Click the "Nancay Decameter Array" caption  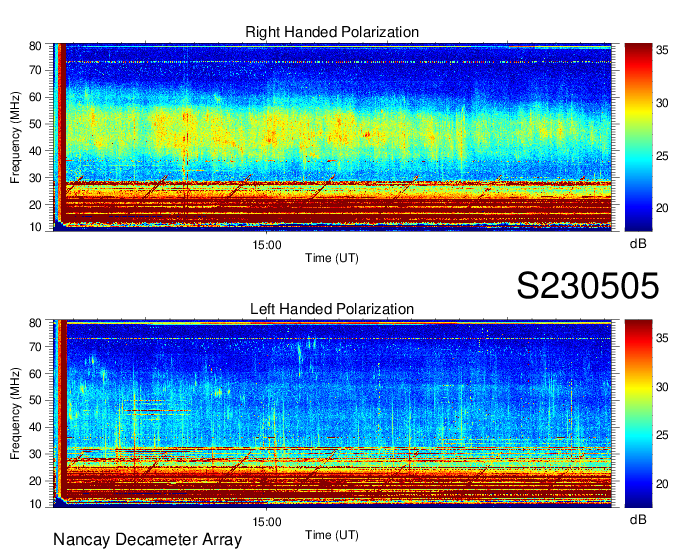point(147,540)
